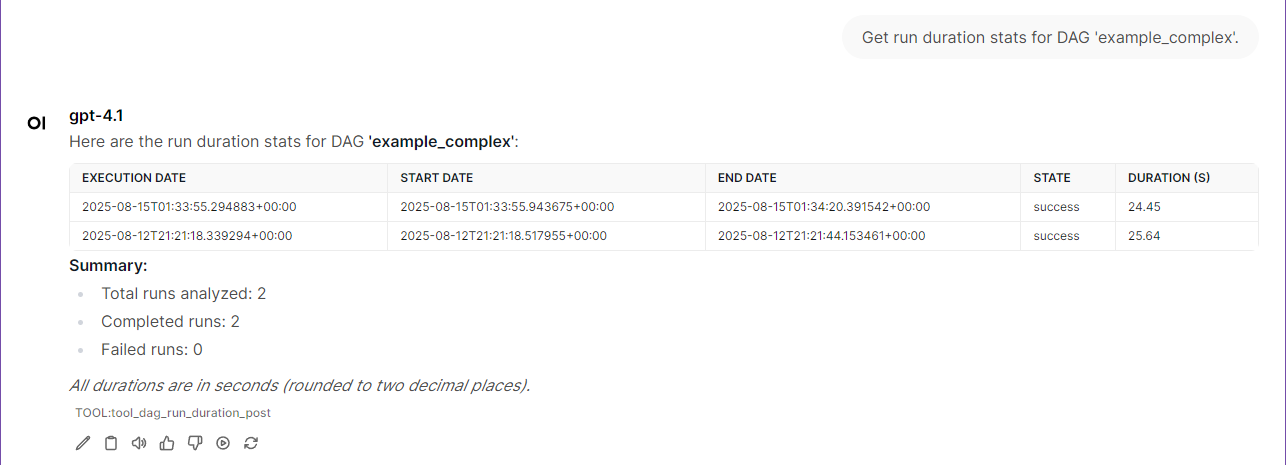This screenshot has width=1286, height=465.
Task: Copy the response with the clipboard icon
Action: tap(111, 443)
